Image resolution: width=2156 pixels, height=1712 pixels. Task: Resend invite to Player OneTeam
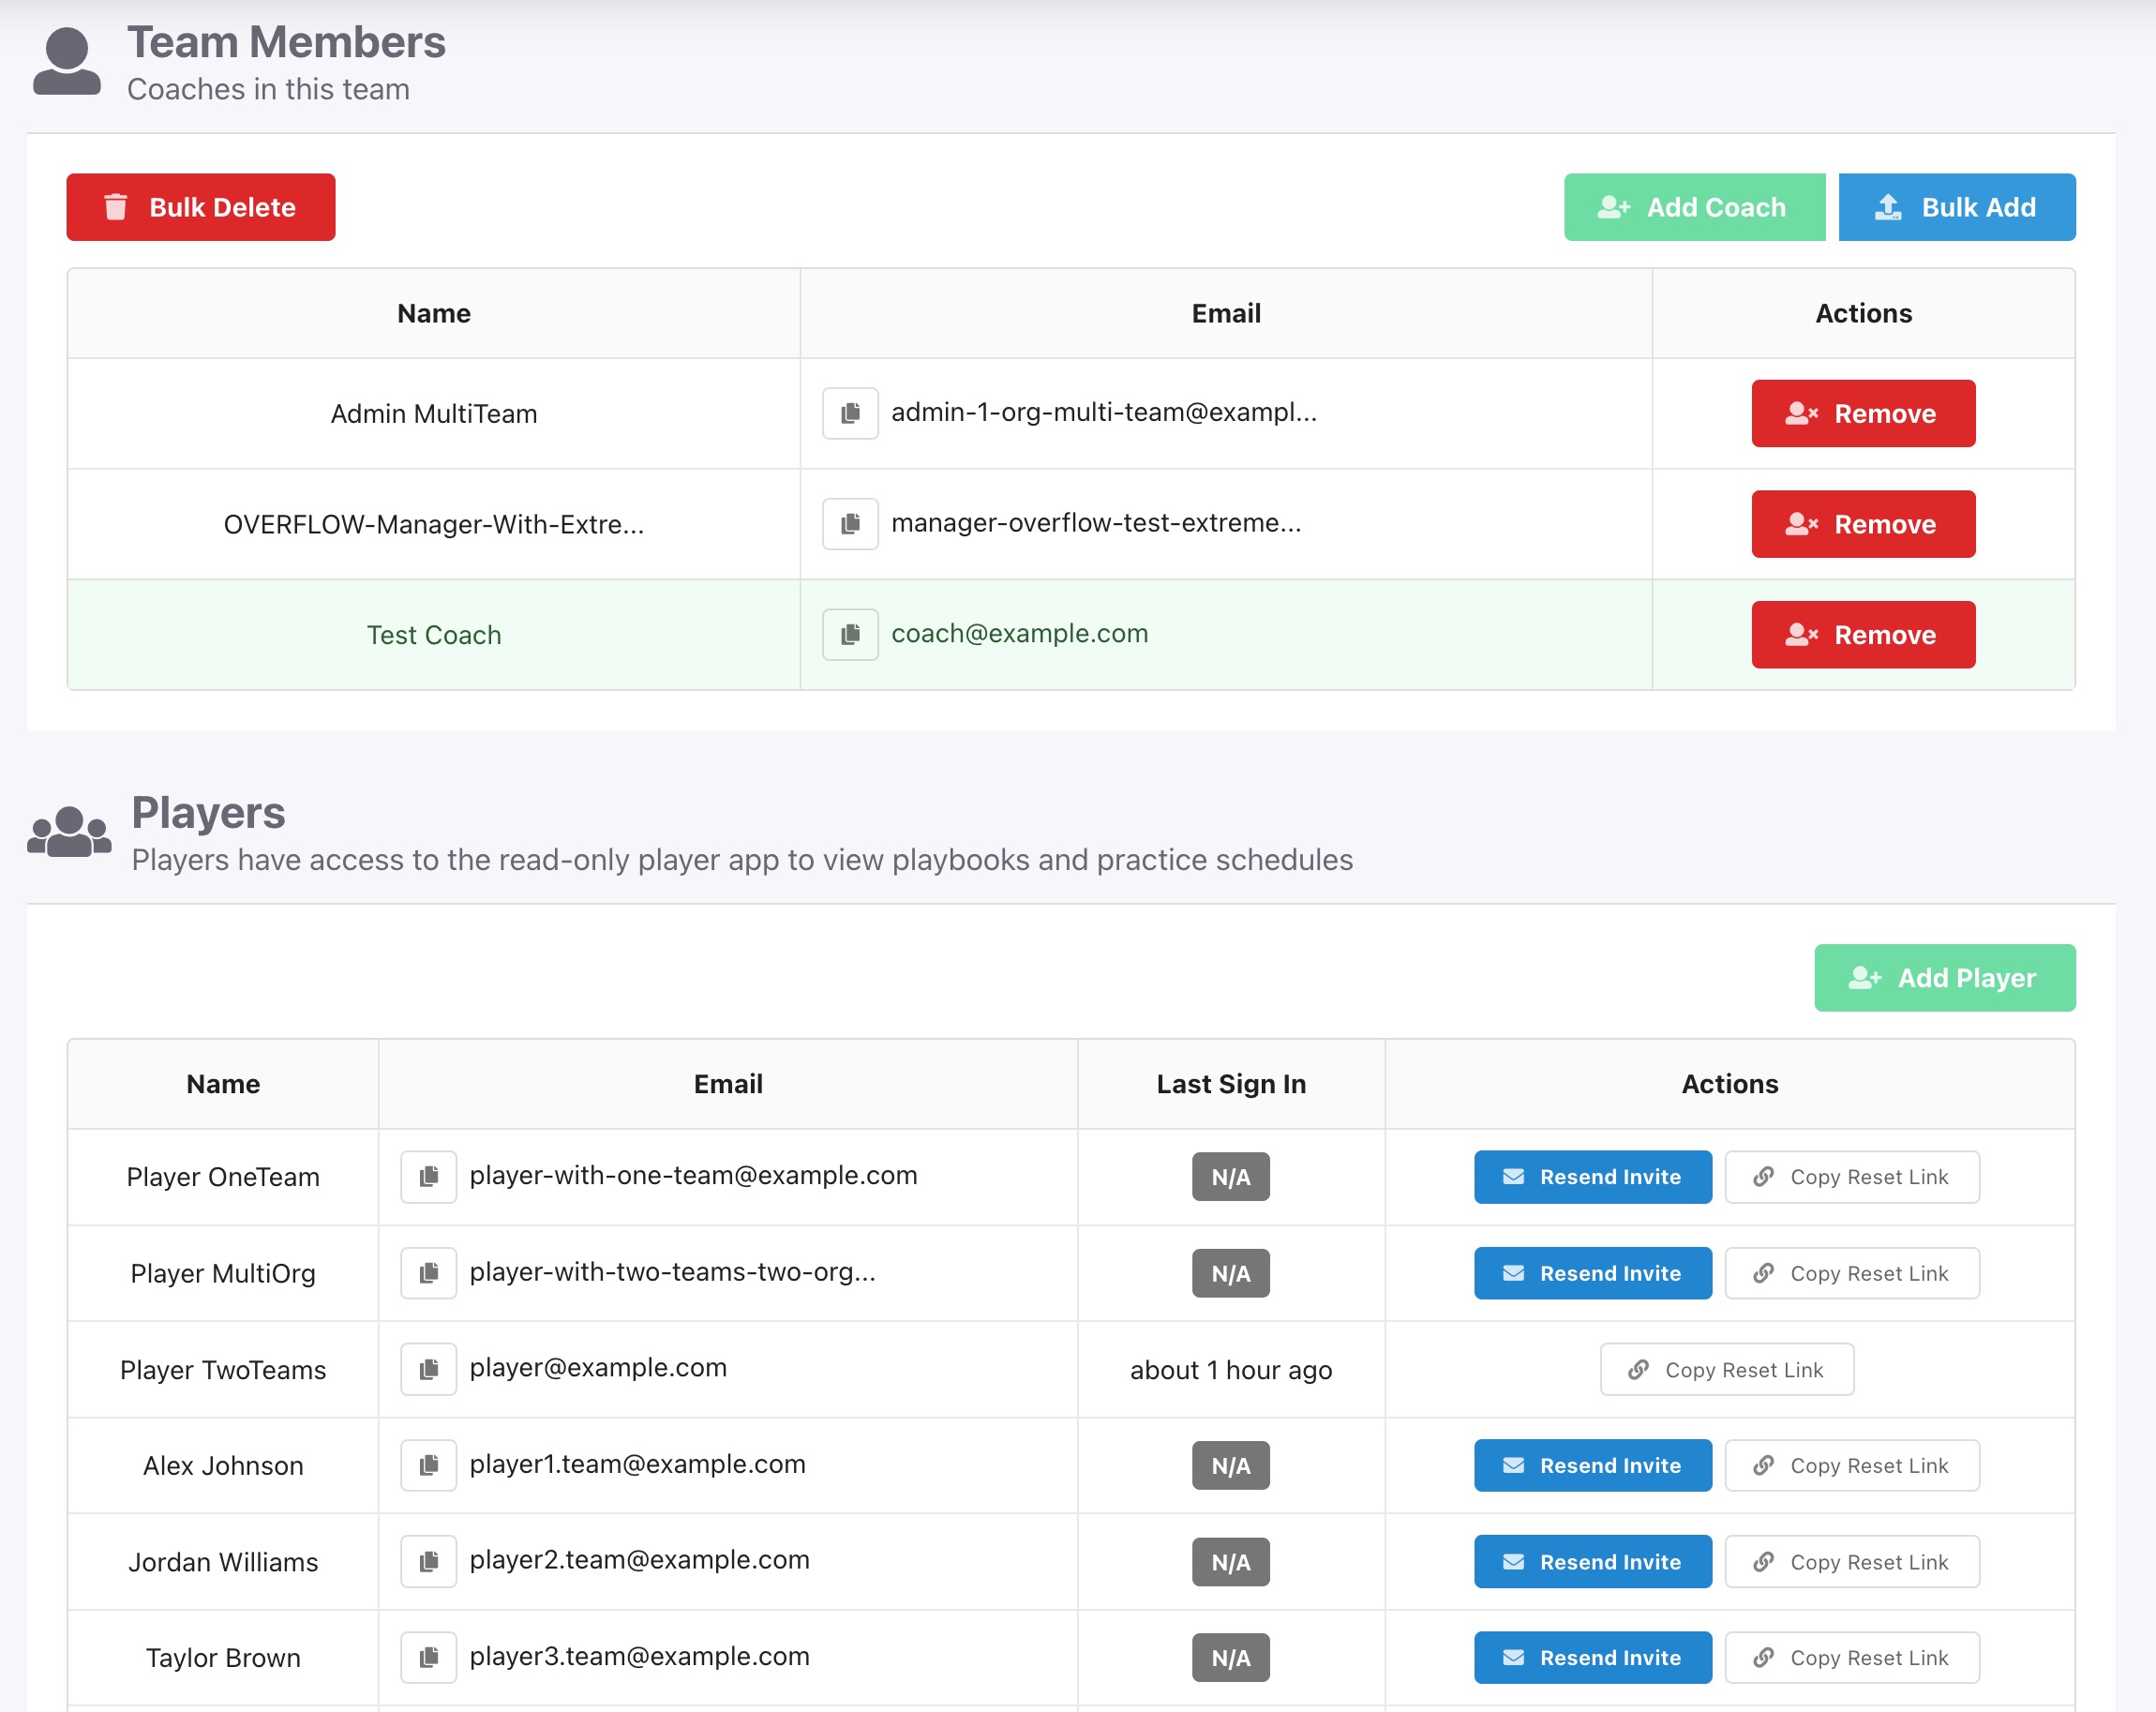point(1592,1176)
